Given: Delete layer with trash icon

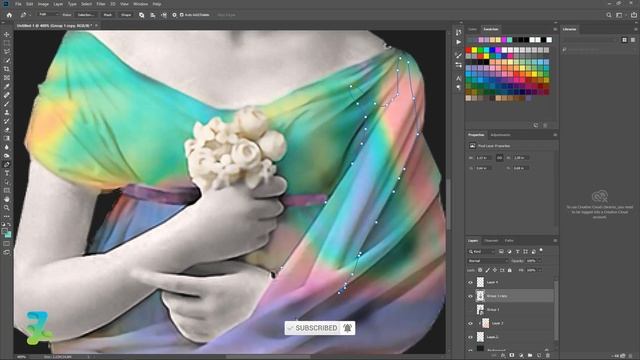Looking at the screenshot, I should point(548,356).
